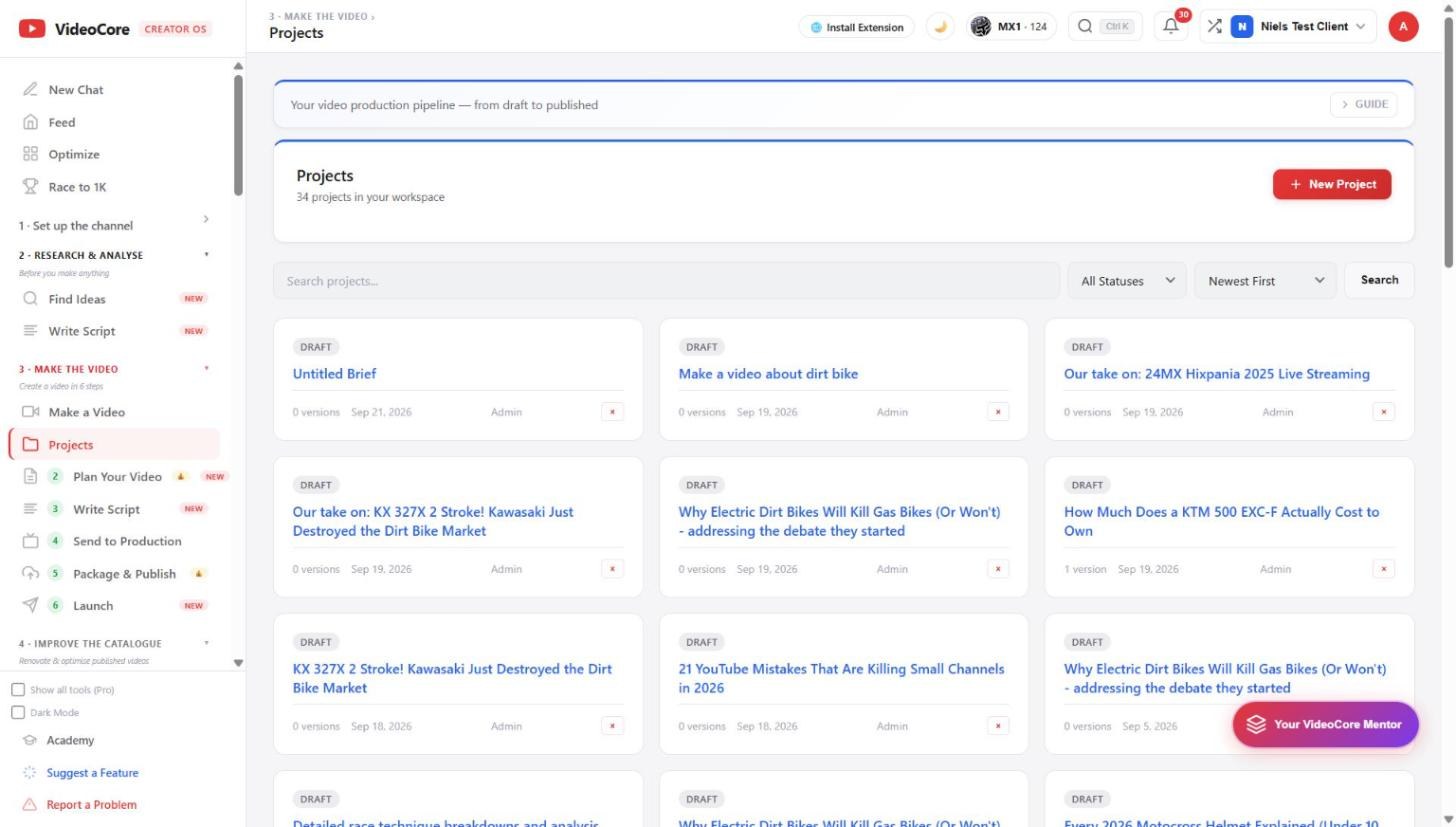The image size is (1456, 827).
Task: Delete the Sep 18 KX 327X 2 Stroke project
Action: coord(612,726)
